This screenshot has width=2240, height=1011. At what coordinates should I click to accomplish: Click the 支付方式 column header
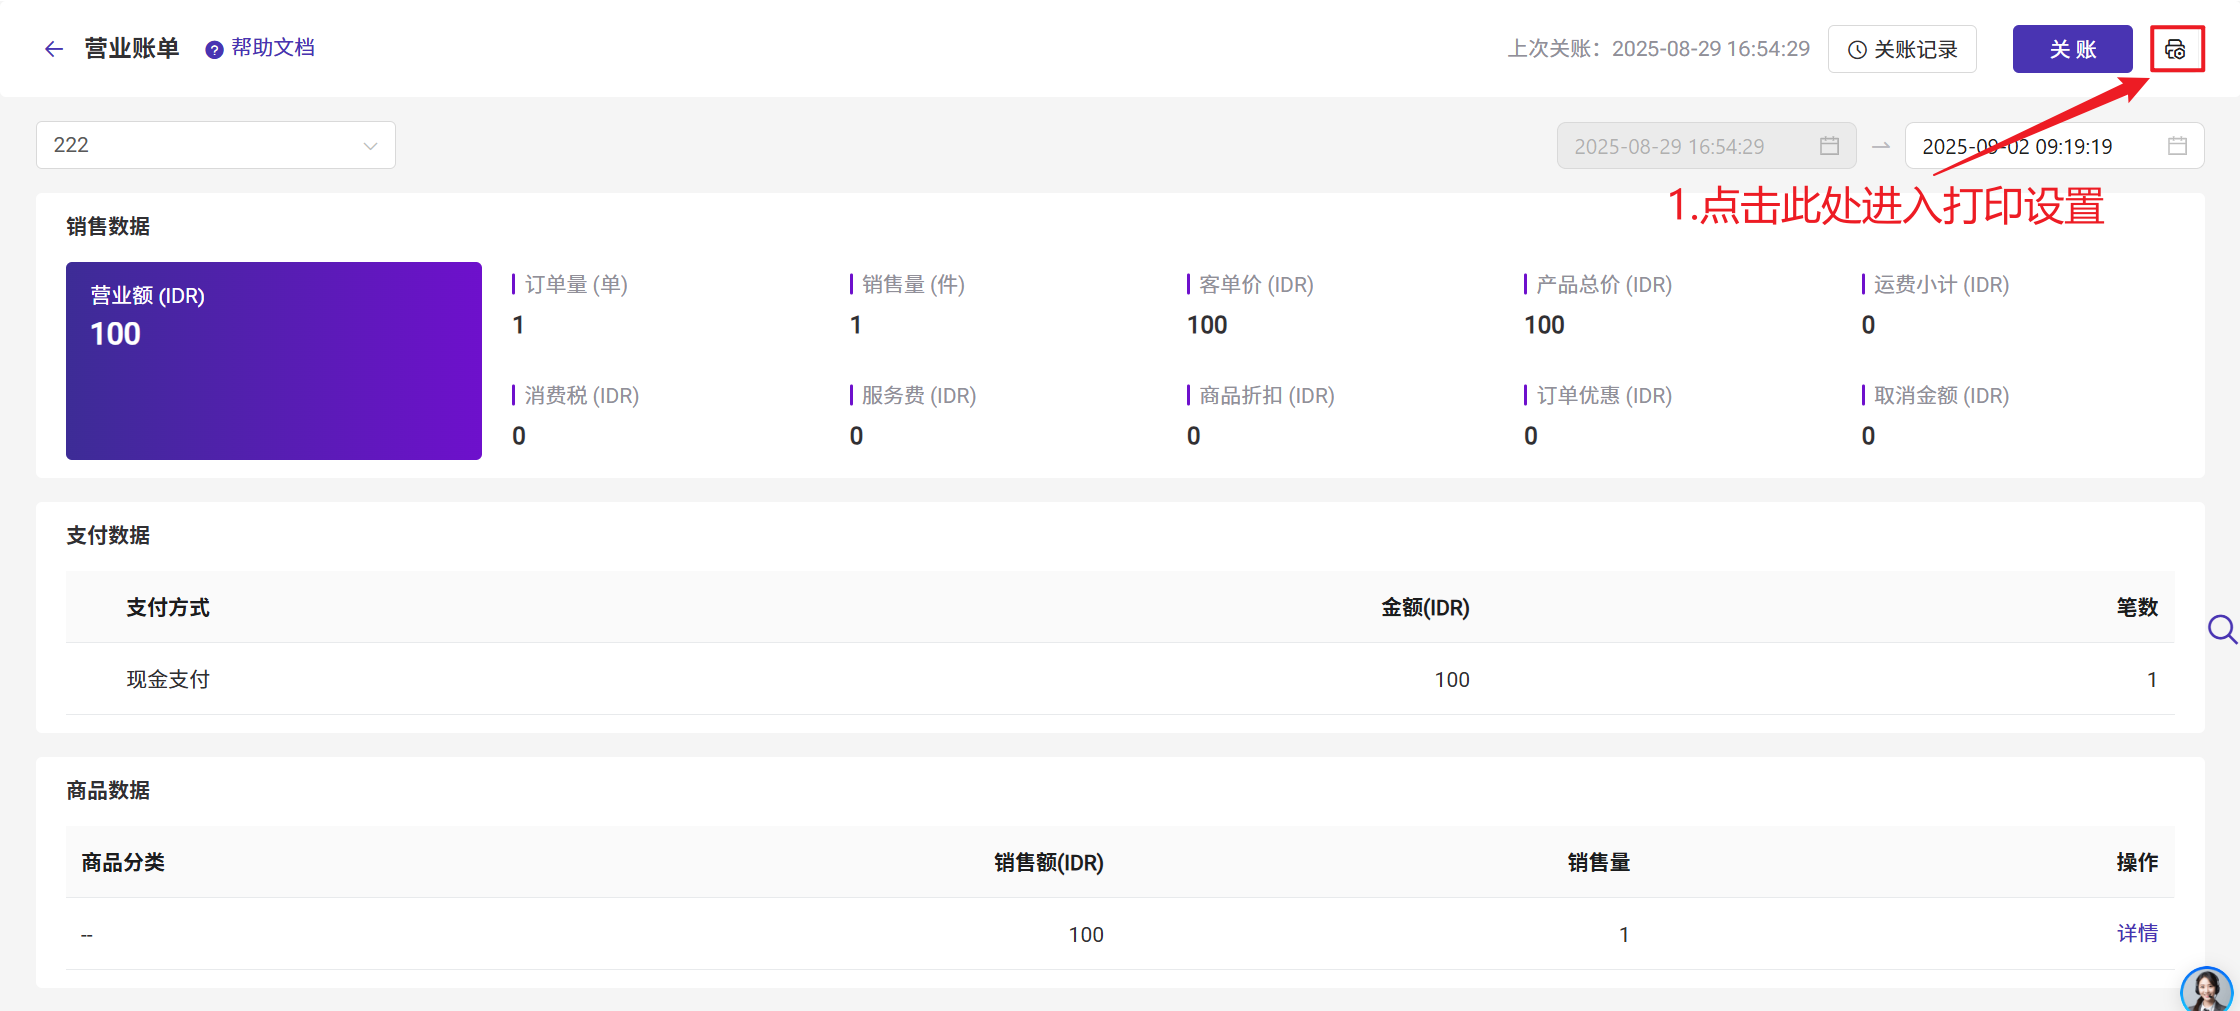click(x=168, y=607)
